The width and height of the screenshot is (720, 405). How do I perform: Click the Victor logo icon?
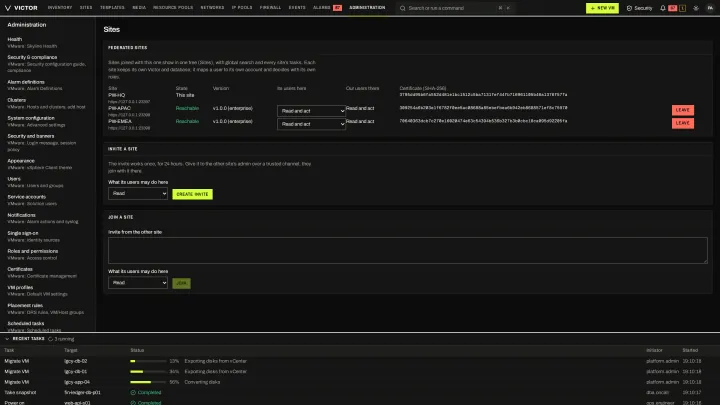8,8
